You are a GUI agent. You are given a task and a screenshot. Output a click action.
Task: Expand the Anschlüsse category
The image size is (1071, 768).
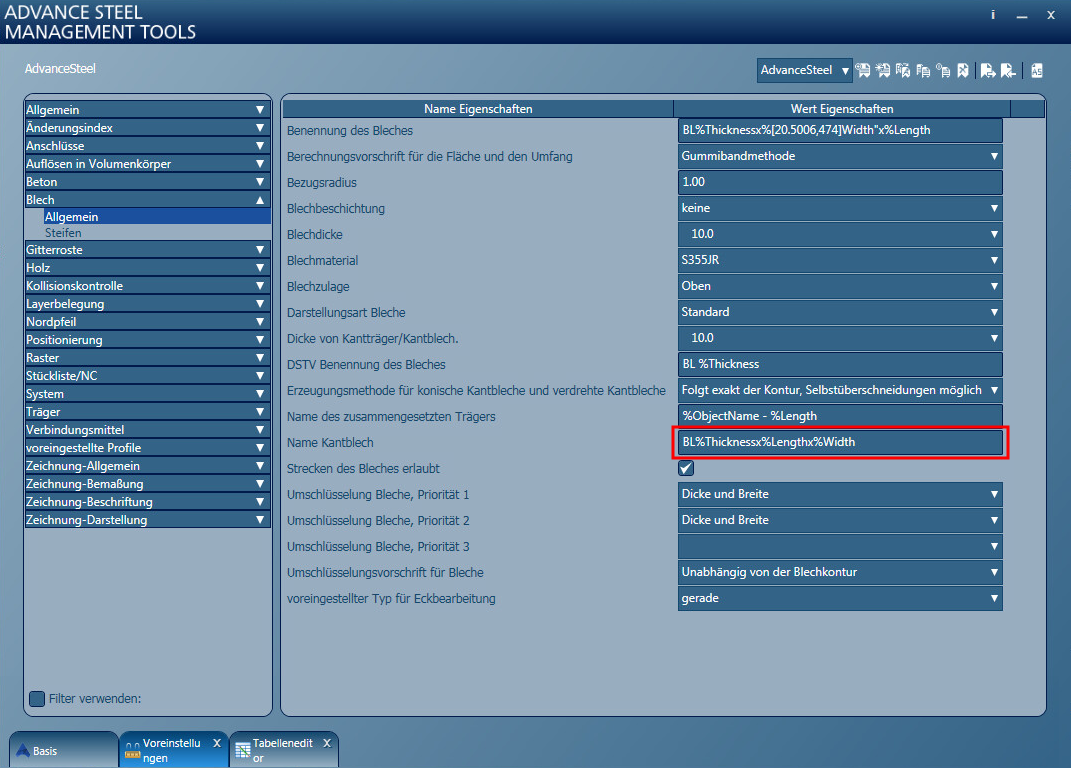[x=148, y=146]
